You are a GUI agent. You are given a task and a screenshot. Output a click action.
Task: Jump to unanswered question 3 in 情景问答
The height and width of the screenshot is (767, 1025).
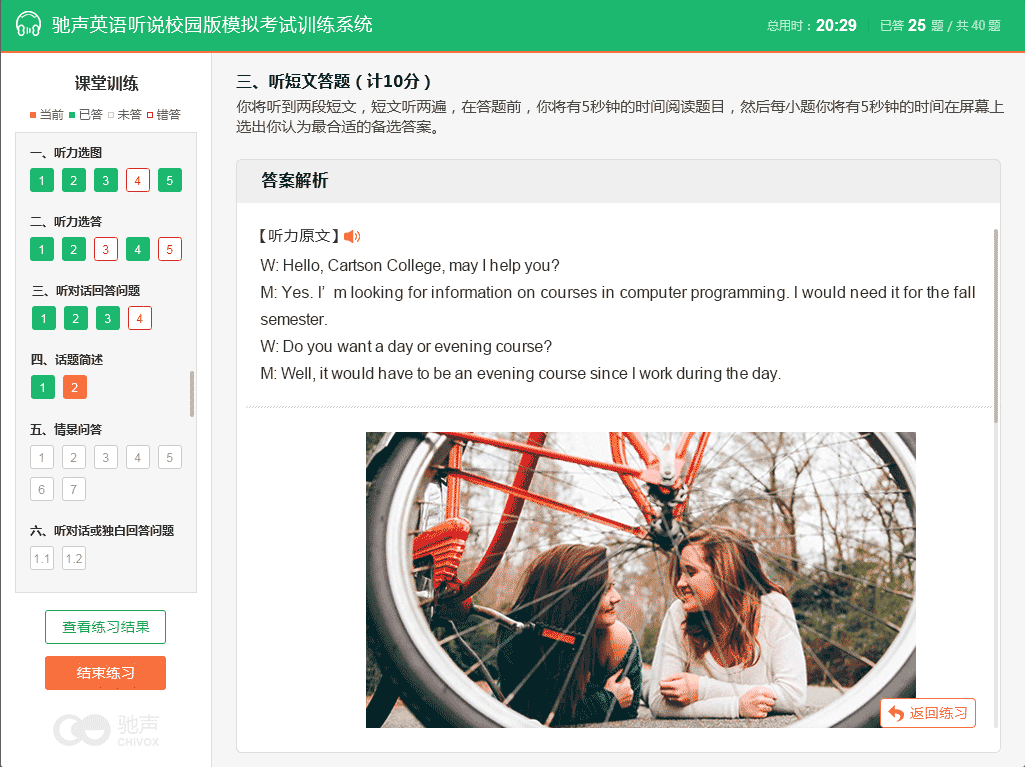106,457
